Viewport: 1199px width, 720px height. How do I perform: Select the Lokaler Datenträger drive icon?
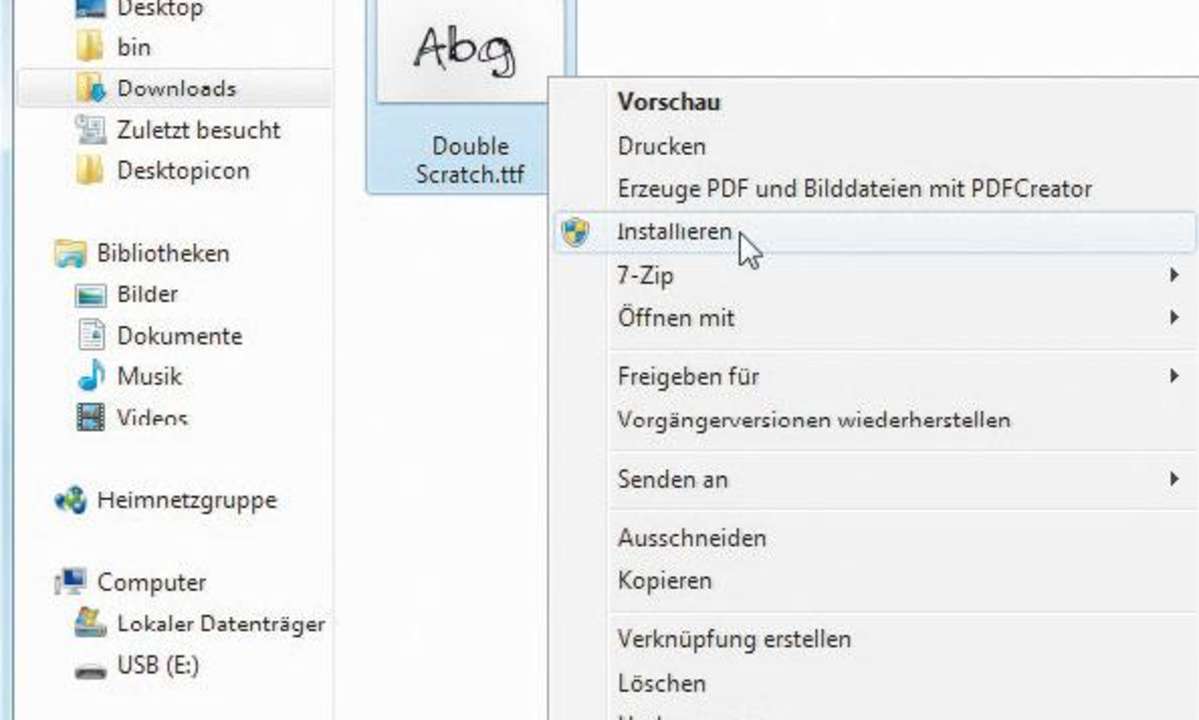pyautogui.click(x=90, y=623)
